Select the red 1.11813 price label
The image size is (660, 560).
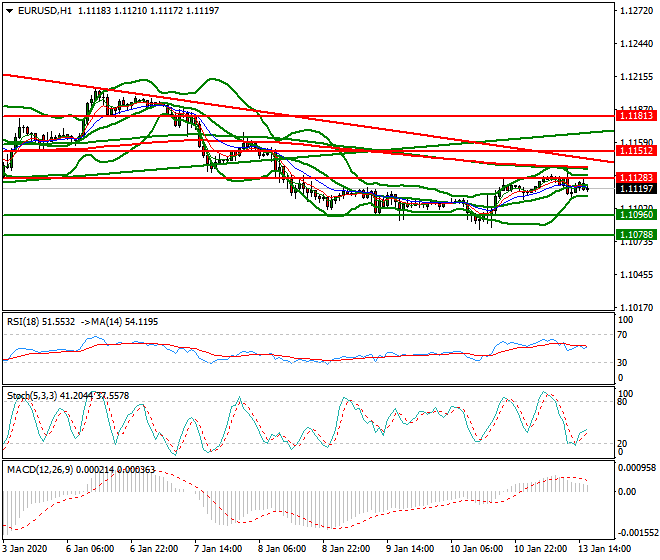(636, 115)
